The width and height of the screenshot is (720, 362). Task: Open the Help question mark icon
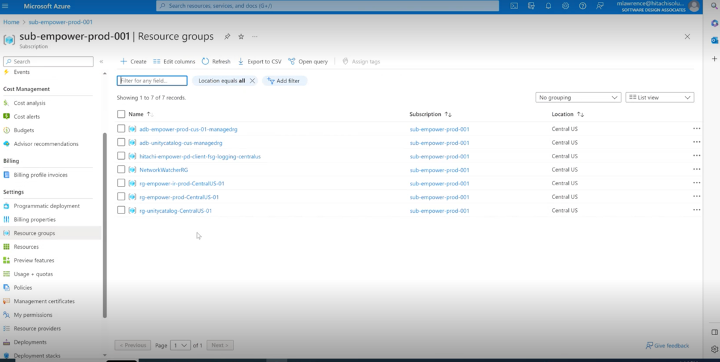(x=582, y=6)
